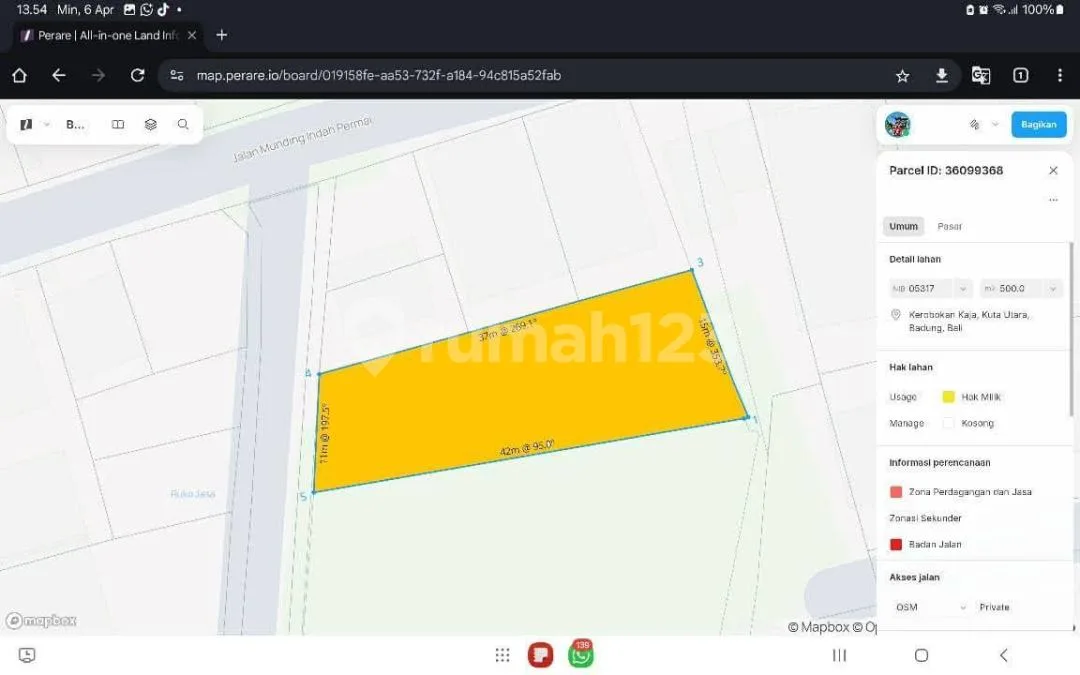Click the Jalan Munding Indah Permai road label

[303, 139]
